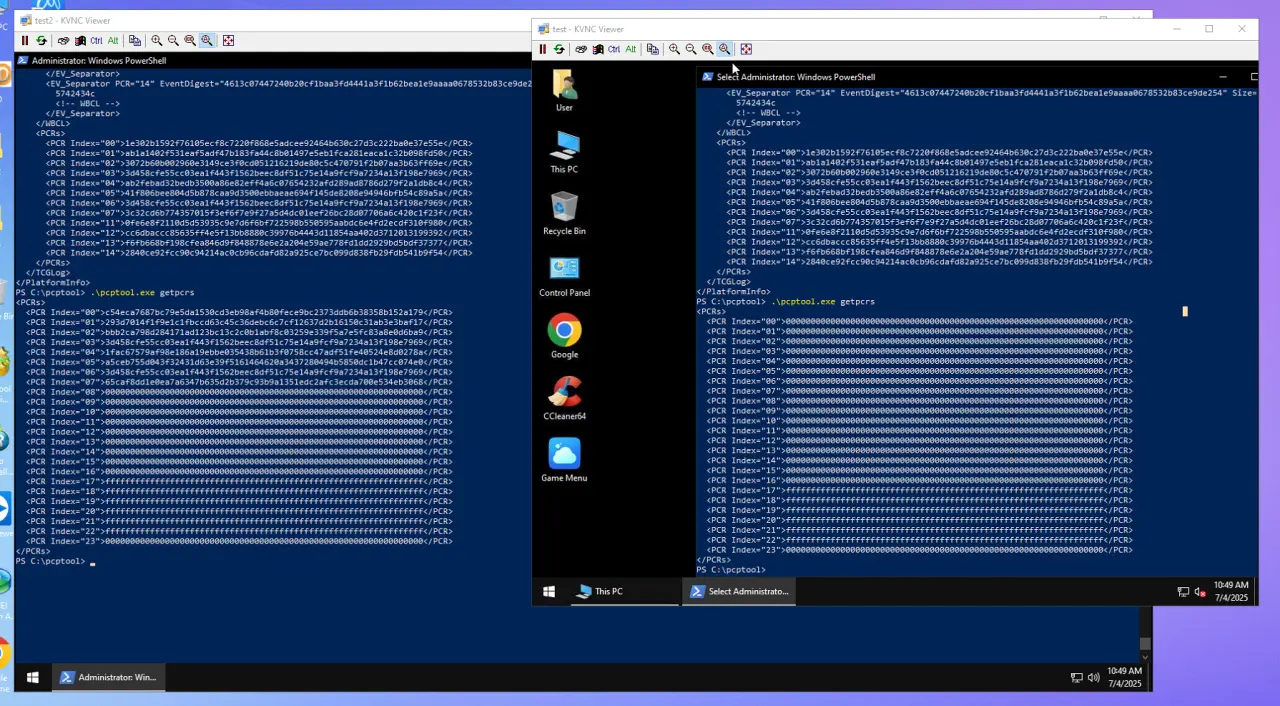Open file transfer in test2 KVNC Viewer

pyautogui.click(x=135, y=41)
